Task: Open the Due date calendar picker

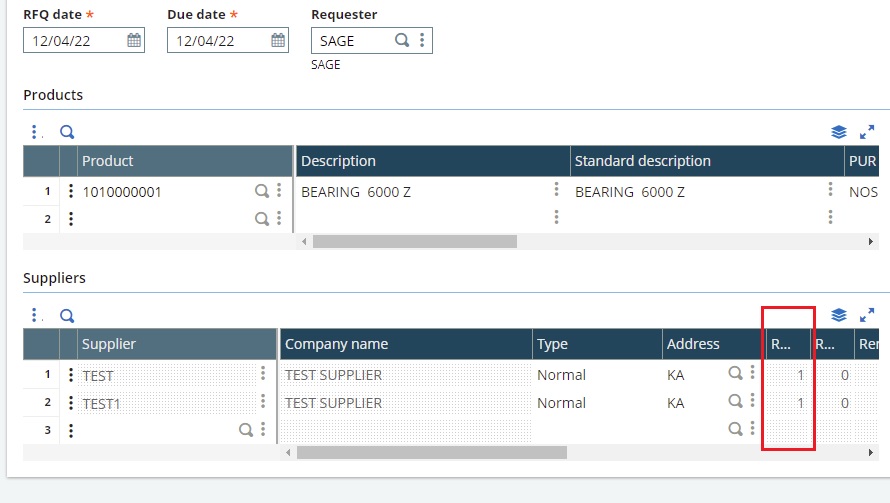Action: pyautogui.click(x=278, y=40)
